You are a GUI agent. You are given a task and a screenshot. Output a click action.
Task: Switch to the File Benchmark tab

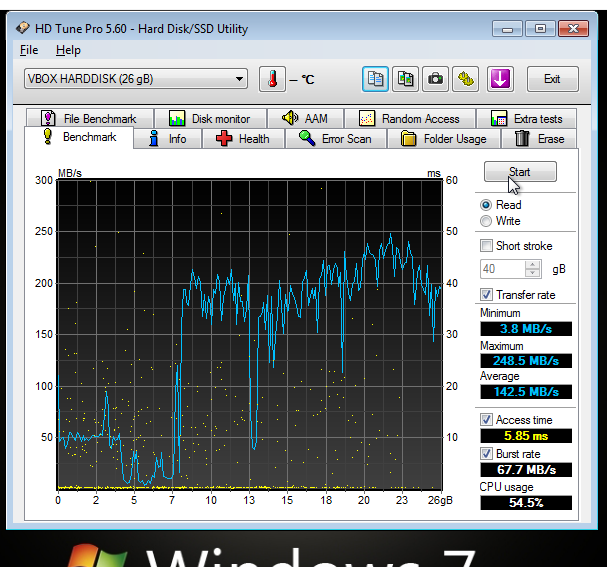[x=90, y=118]
